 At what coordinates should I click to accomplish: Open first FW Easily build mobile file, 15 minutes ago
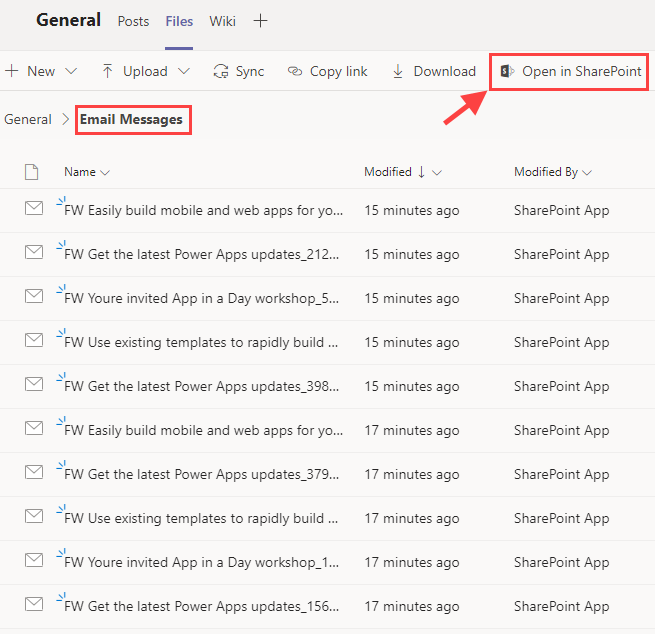203,210
